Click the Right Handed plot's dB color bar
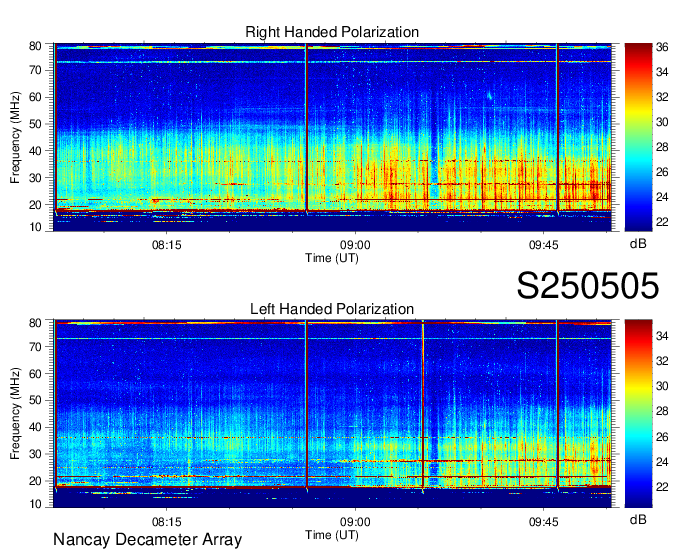 pyautogui.click(x=638, y=137)
